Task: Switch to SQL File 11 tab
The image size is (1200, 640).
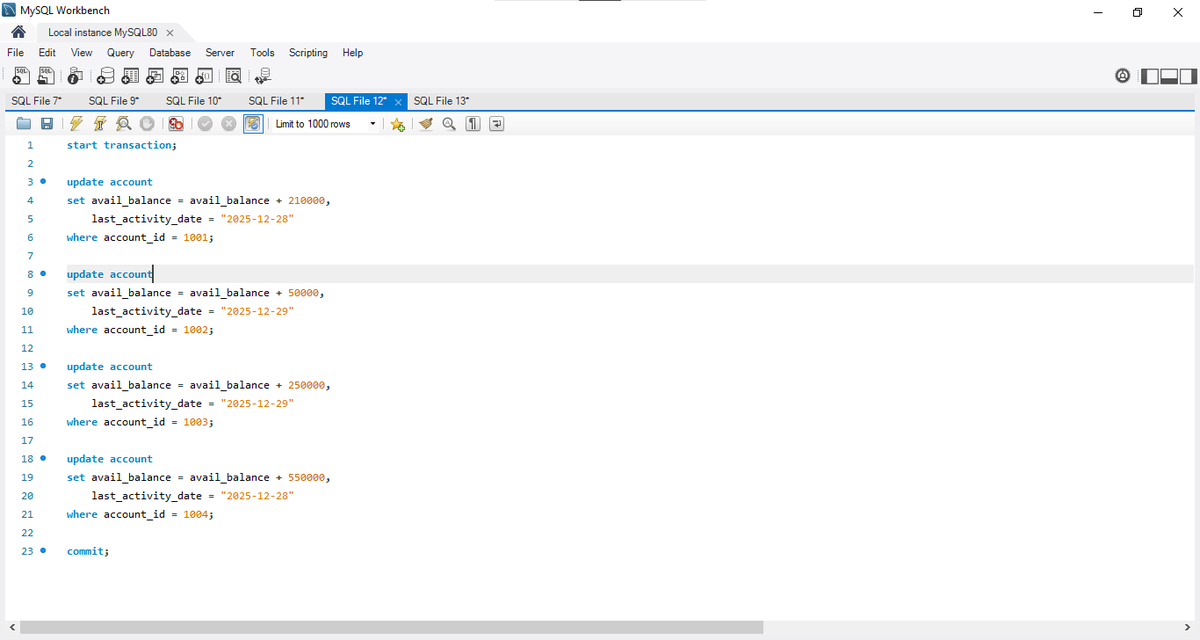Action: (275, 101)
